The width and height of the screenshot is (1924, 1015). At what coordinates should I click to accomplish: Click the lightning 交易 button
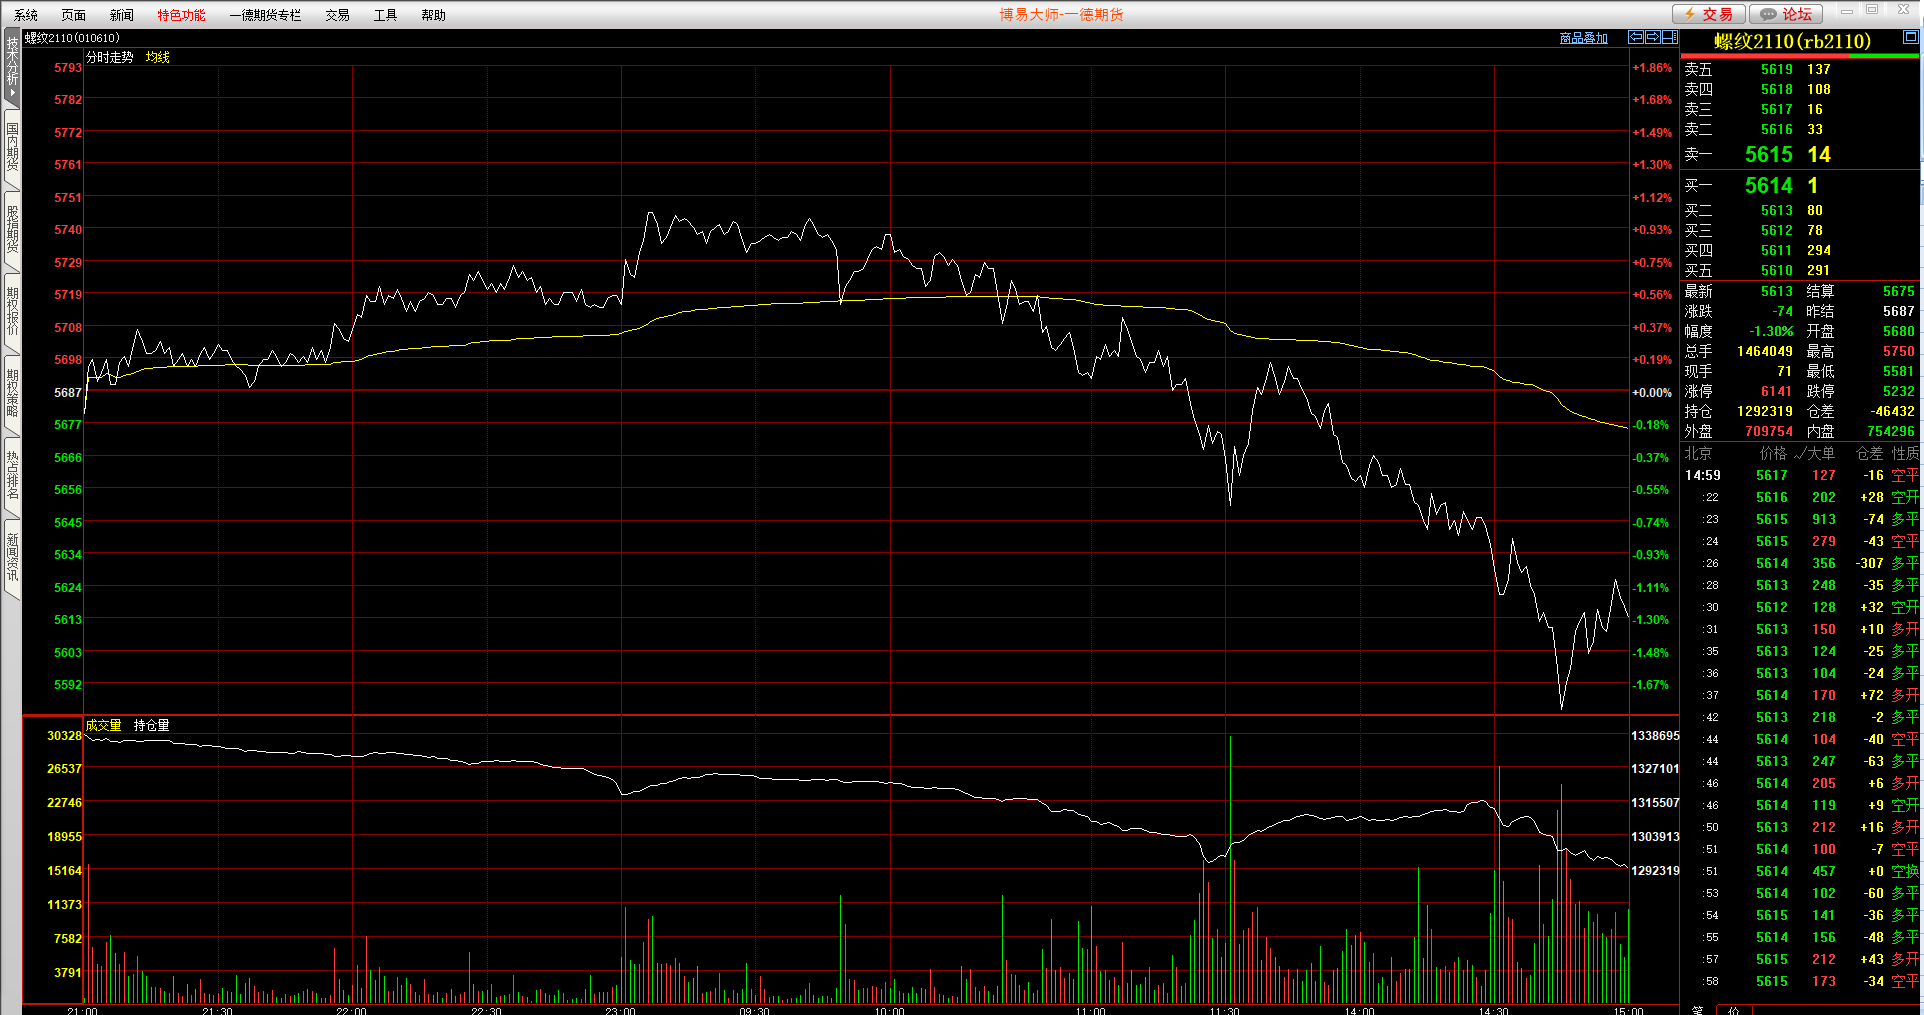click(1709, 14)
